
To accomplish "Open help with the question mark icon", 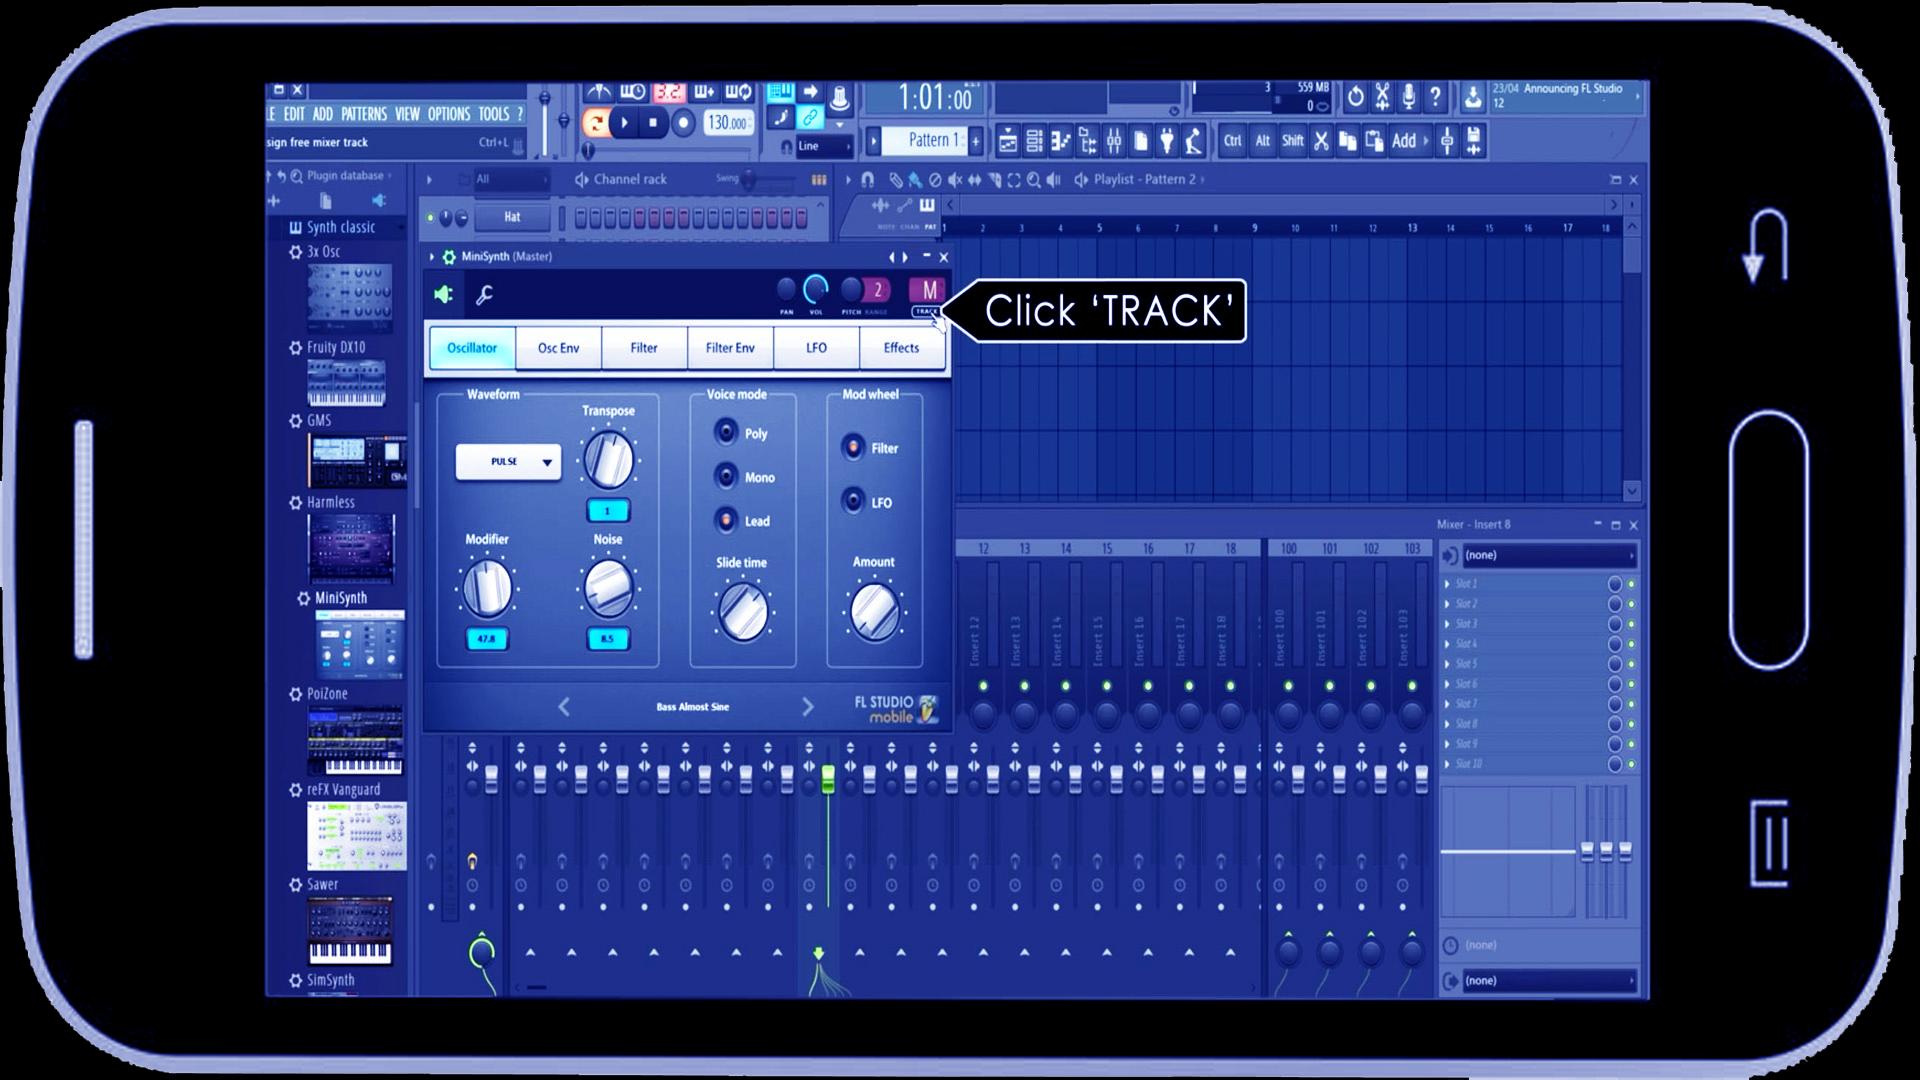I will (x=1435, y=97).
